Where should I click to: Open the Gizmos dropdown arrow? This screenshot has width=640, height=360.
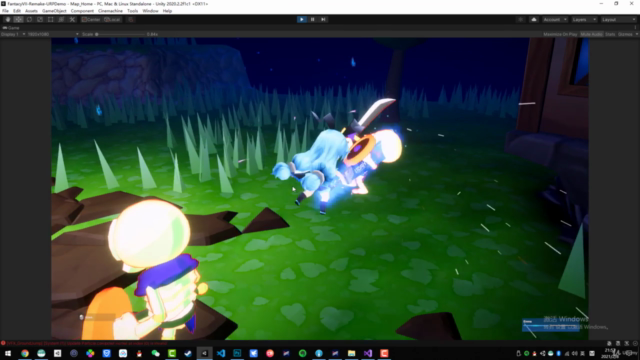tap(636, 34)
